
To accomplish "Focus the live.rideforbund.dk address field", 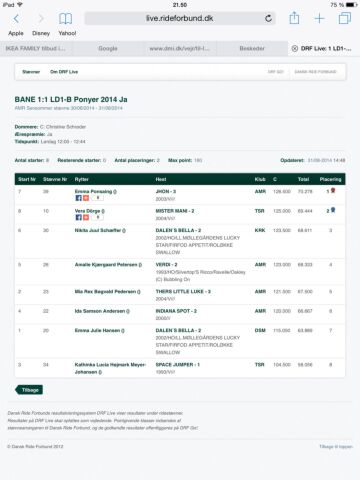I will (180, 18).
